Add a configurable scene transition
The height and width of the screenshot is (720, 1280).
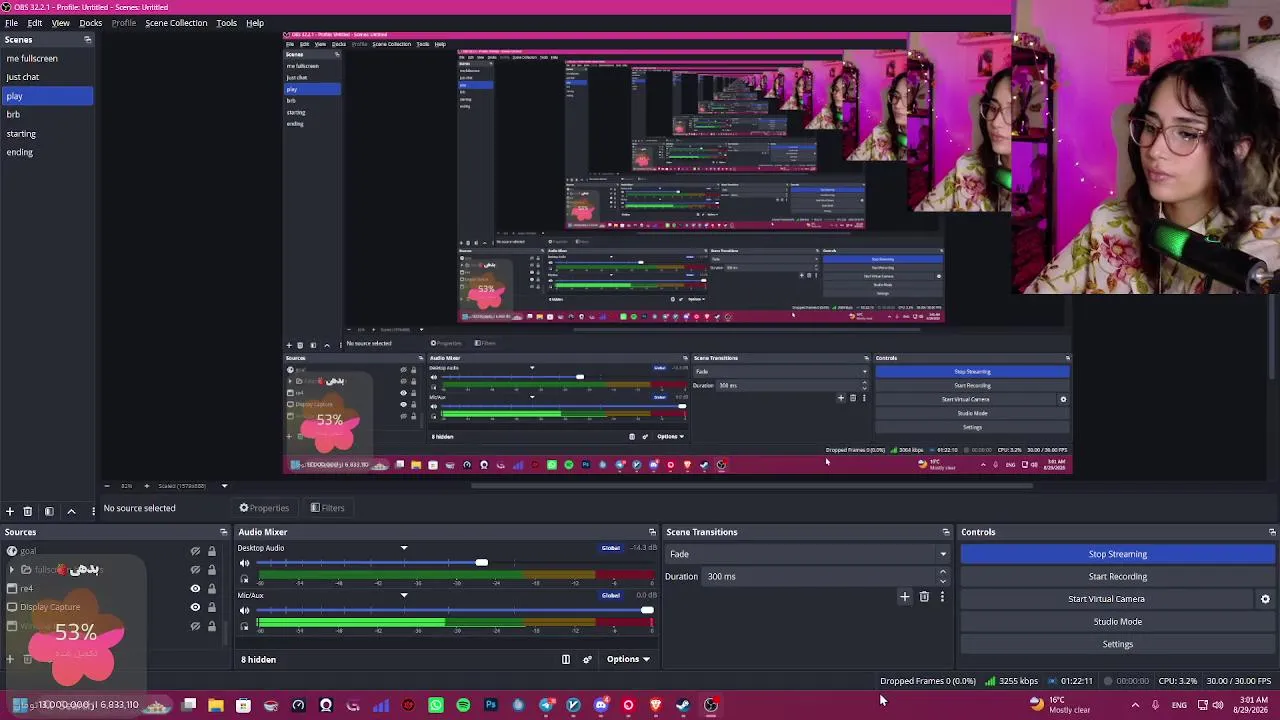point(905,597)
